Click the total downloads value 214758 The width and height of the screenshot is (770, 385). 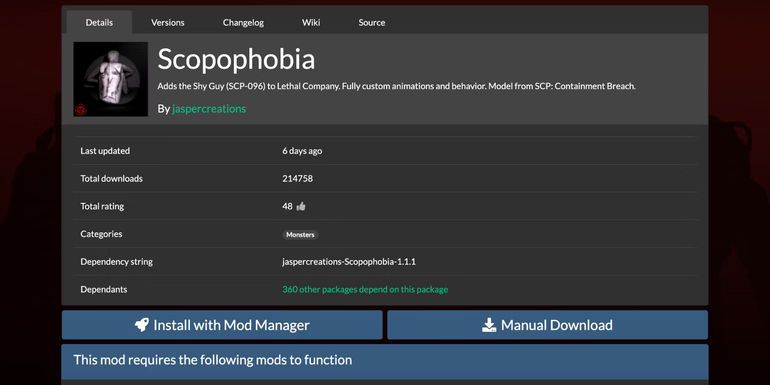click(x=297, y=179)
